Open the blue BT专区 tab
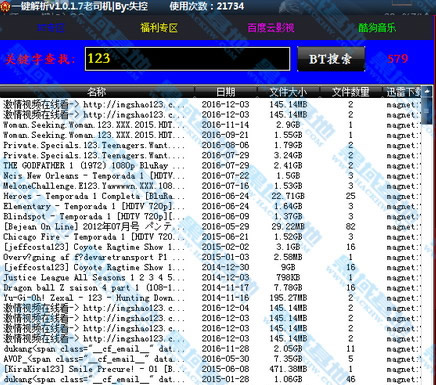Viewport: 436px width, 385px height. 51,28
